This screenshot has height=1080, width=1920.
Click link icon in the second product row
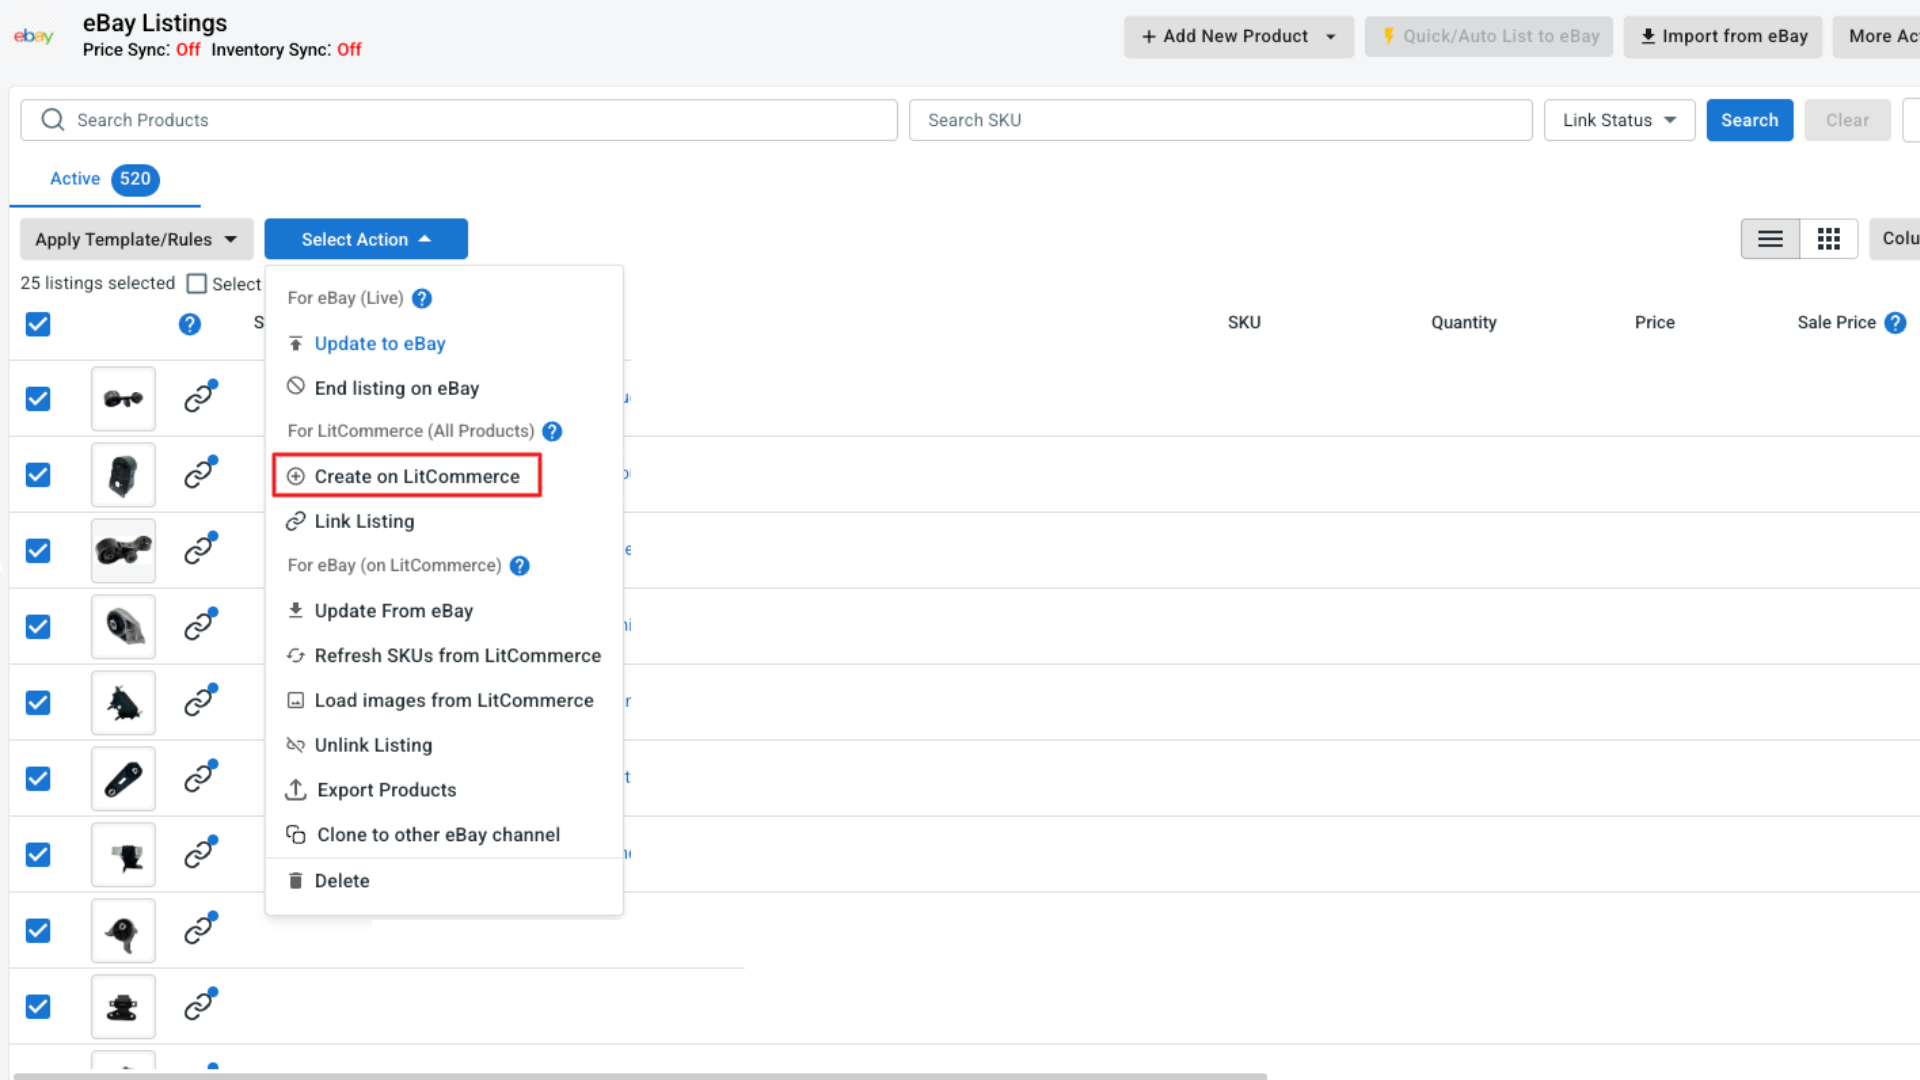point(200,473)
